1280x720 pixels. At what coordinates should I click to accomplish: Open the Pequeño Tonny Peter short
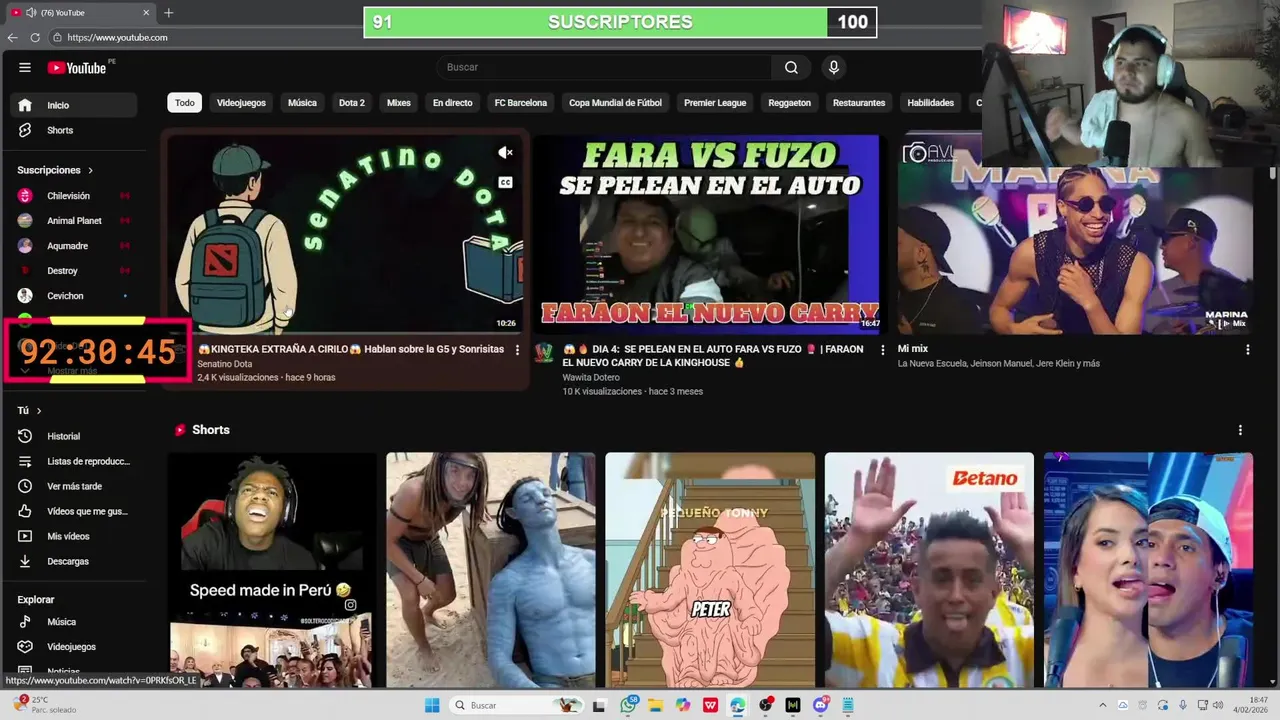[x=710, y=570]
